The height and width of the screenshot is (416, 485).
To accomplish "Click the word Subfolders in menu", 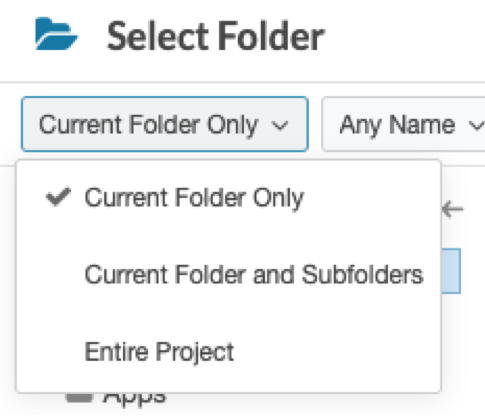I will [362, 275].
